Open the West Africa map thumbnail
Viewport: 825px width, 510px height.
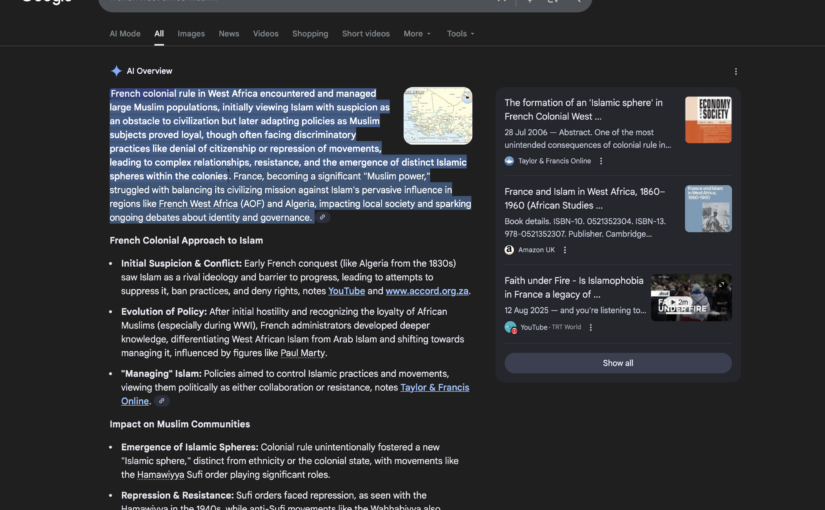(x=438, y=116)
